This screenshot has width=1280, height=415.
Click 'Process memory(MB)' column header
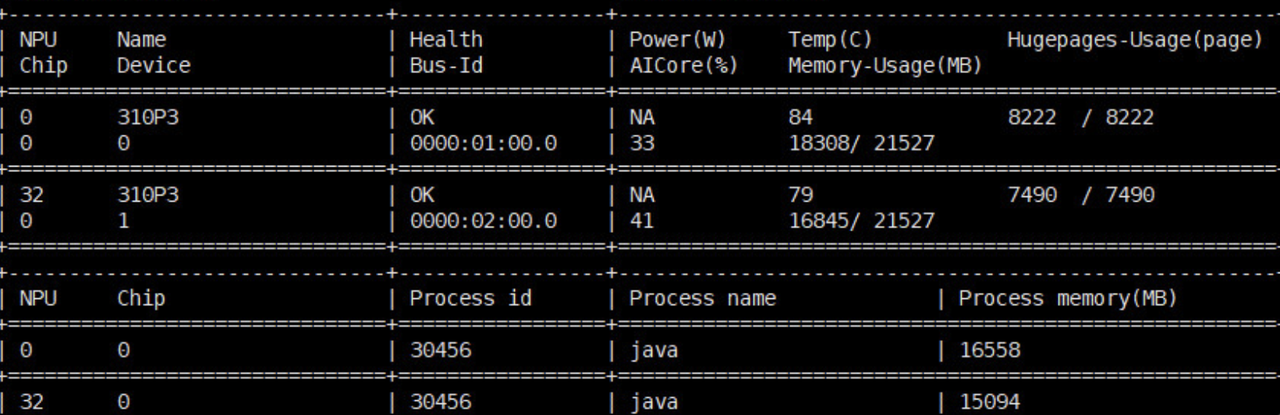click(x=1068, y=298)
